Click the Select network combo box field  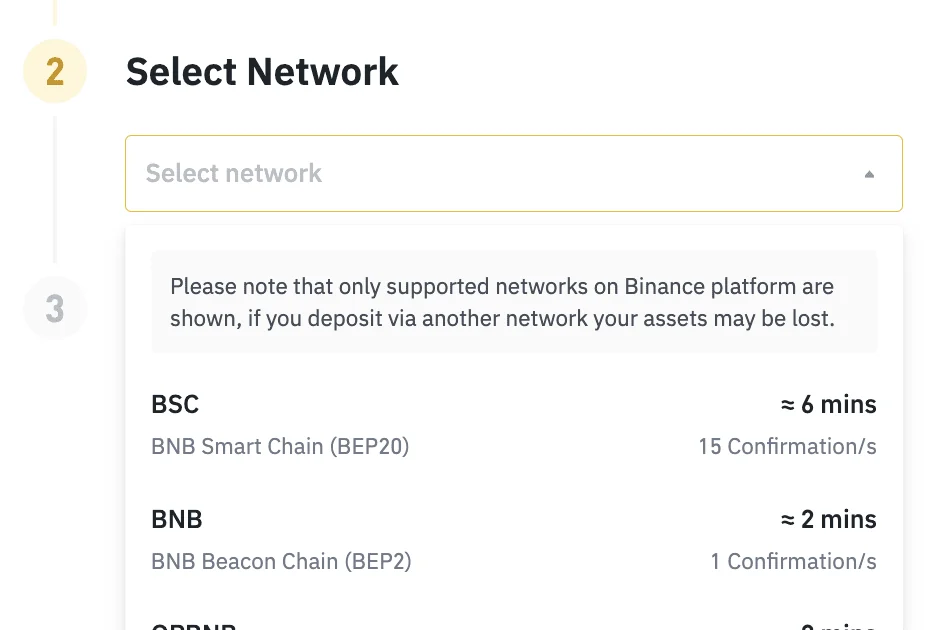[514, 173]
